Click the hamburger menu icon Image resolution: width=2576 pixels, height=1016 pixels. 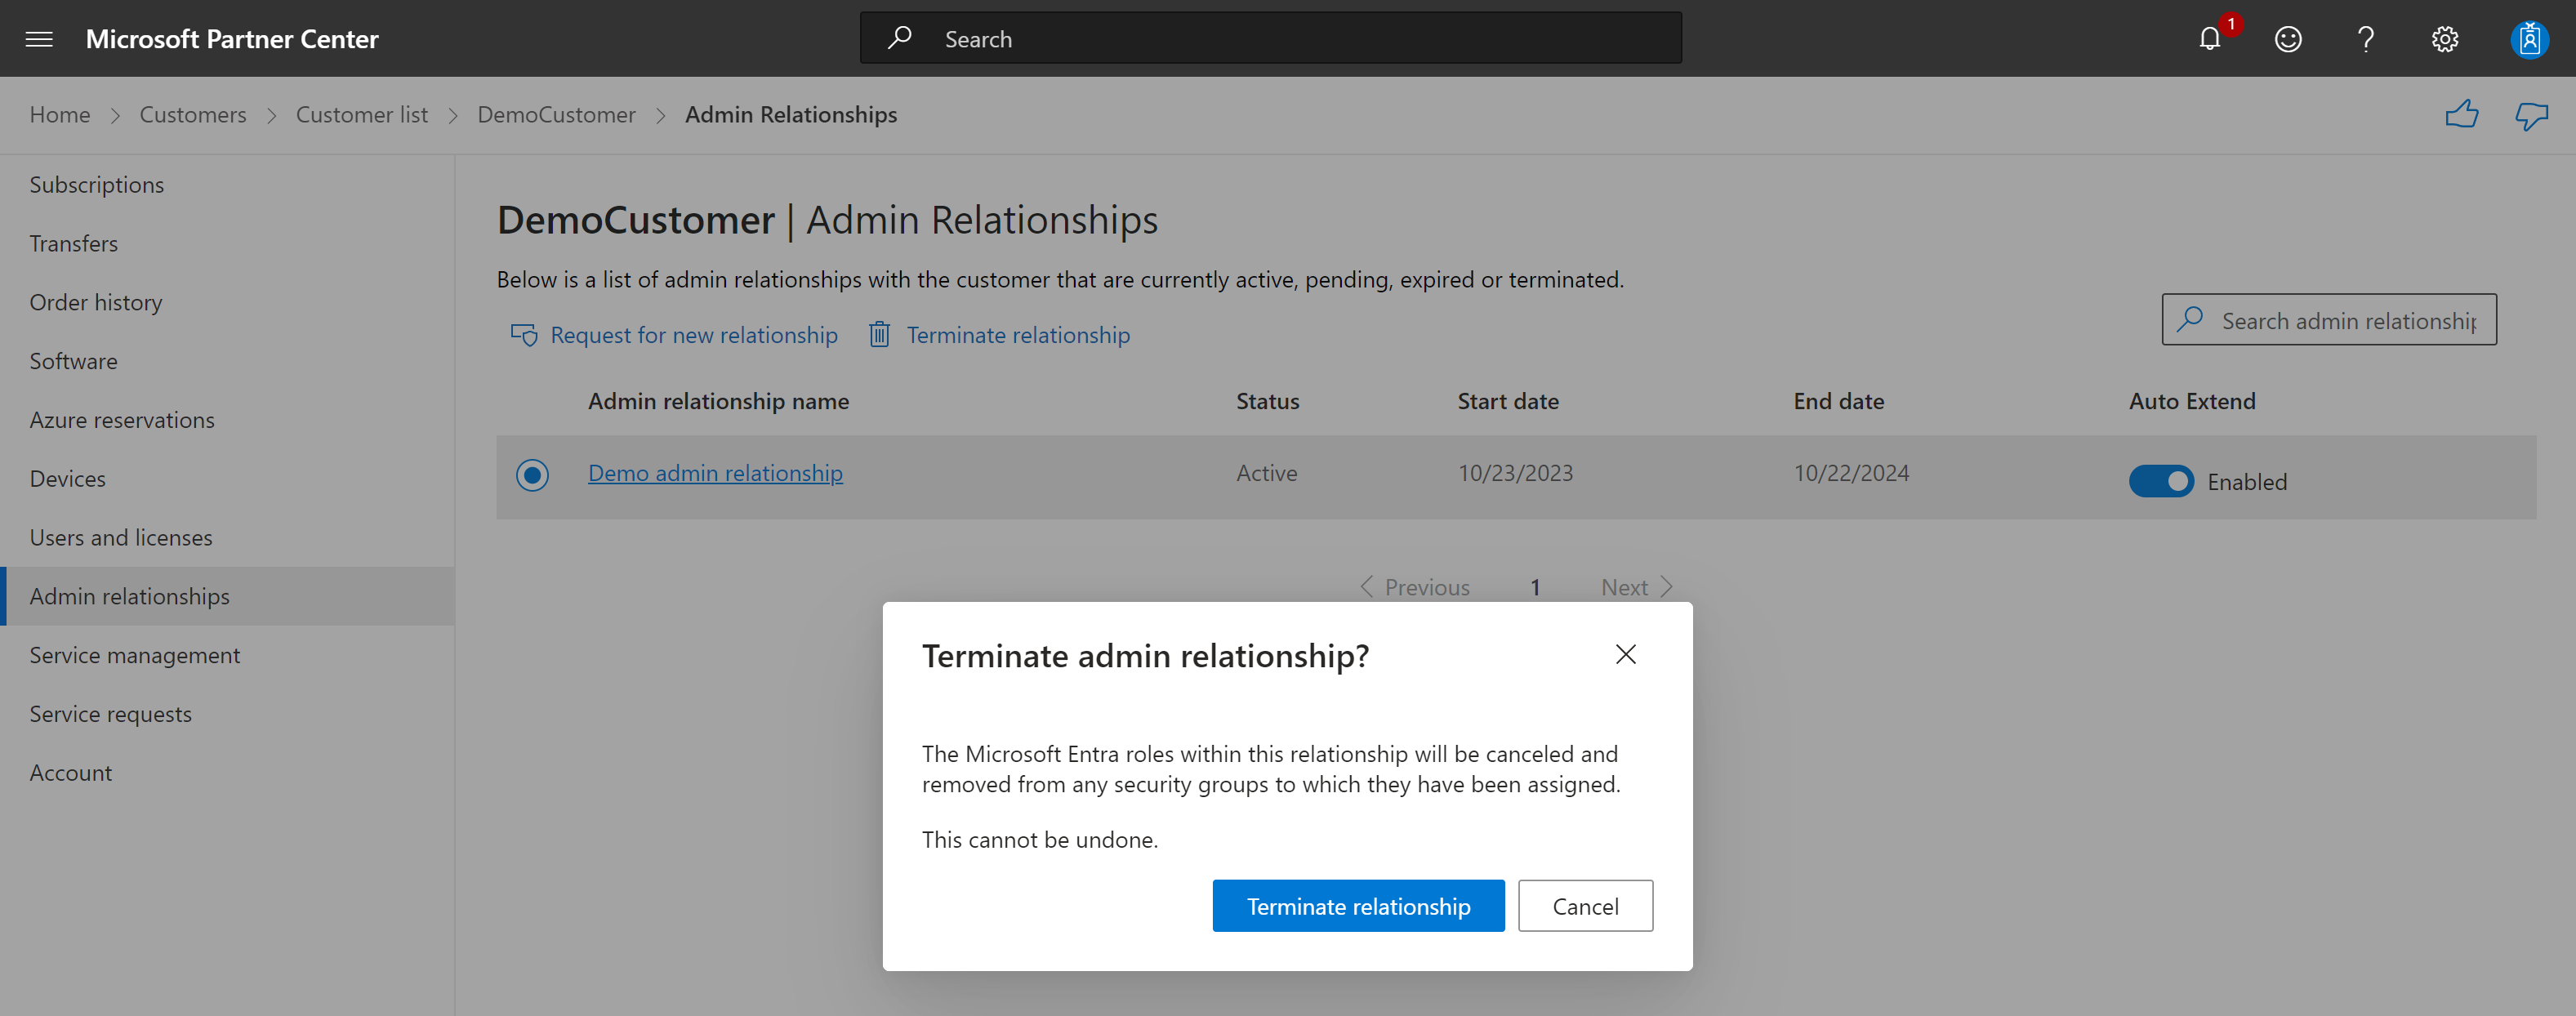point(41,36)
